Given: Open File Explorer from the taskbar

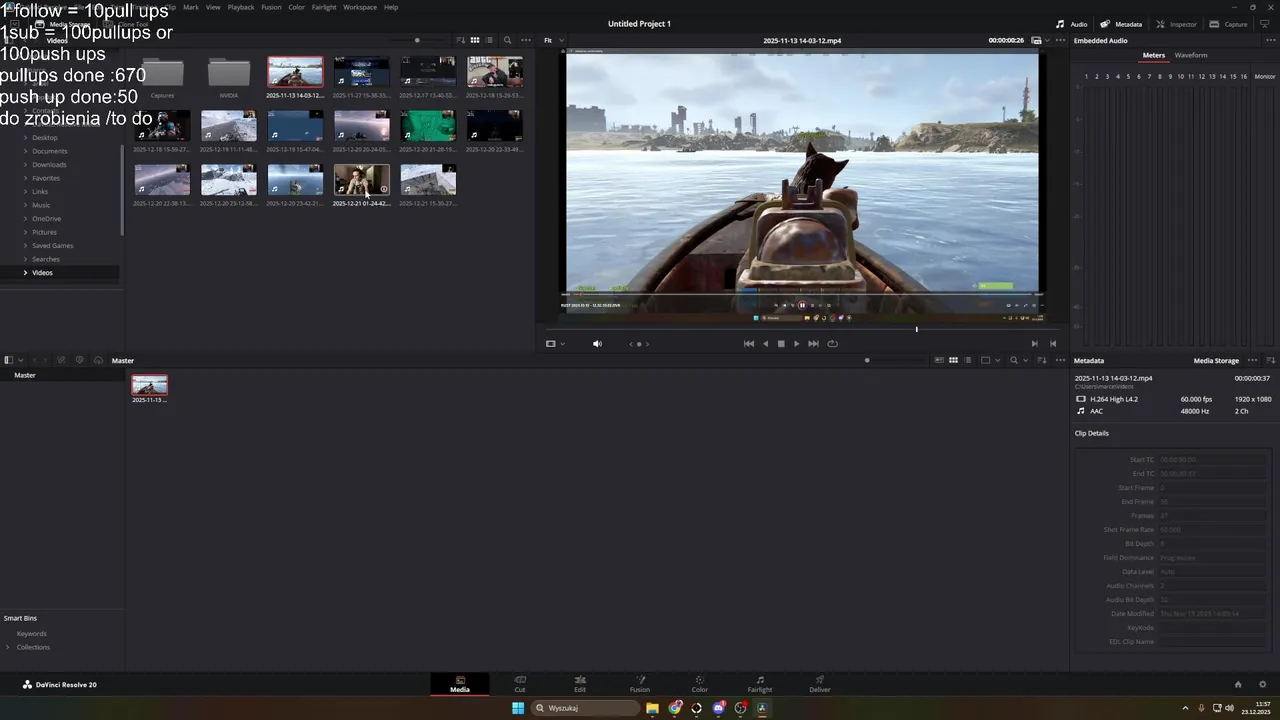Looking at the screenshot, I should coord(652,708).
